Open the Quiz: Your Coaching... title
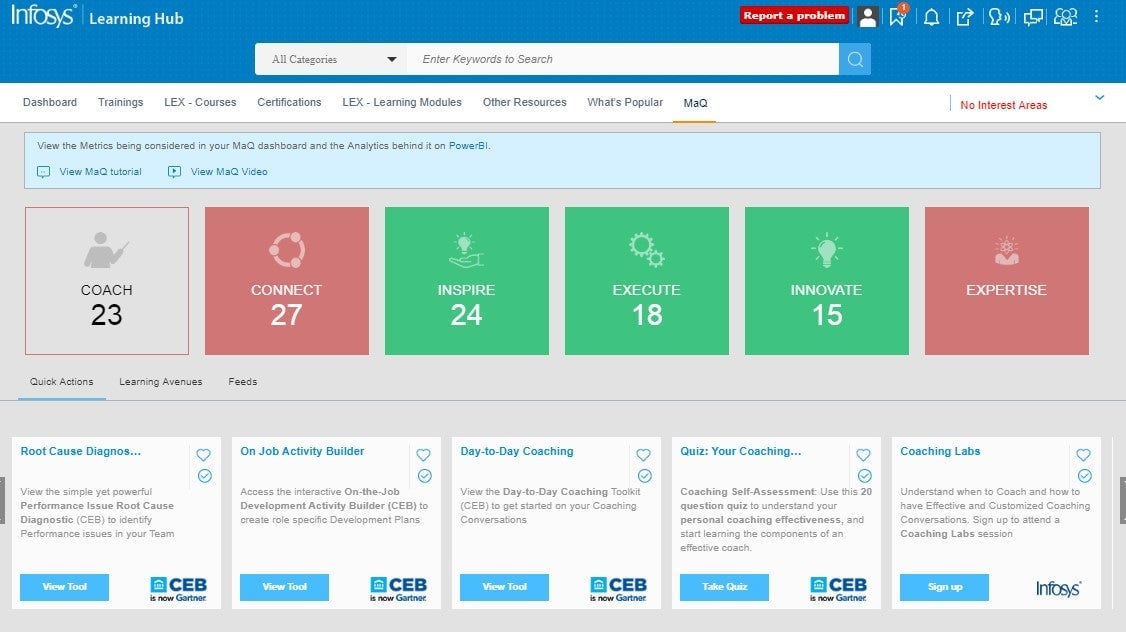Viewport: 1126px width, 632px height. pos(740,452)
